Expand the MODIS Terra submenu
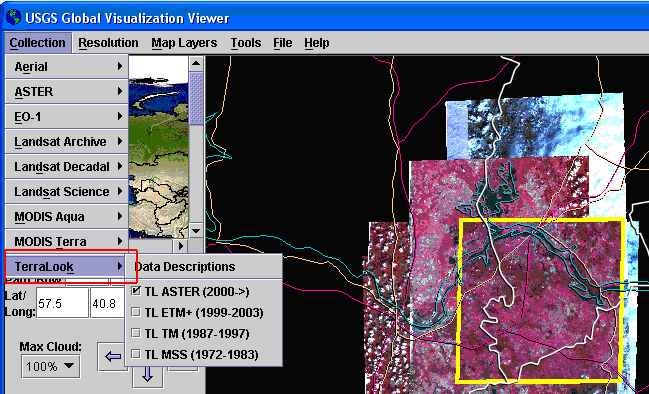 point(67,241)
